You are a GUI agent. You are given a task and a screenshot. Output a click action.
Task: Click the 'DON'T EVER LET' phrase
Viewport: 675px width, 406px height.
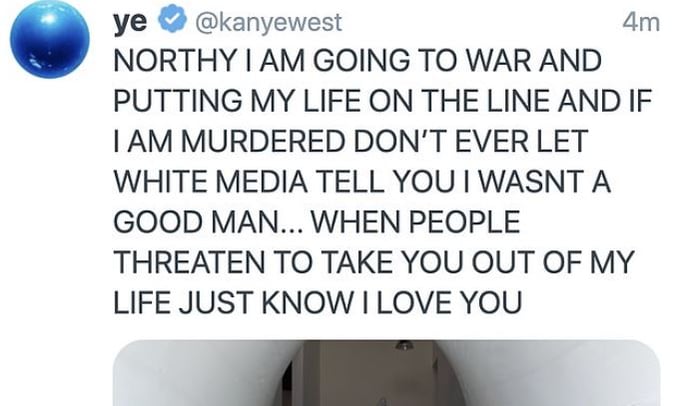pyautogui.click(x=470, y=141)
